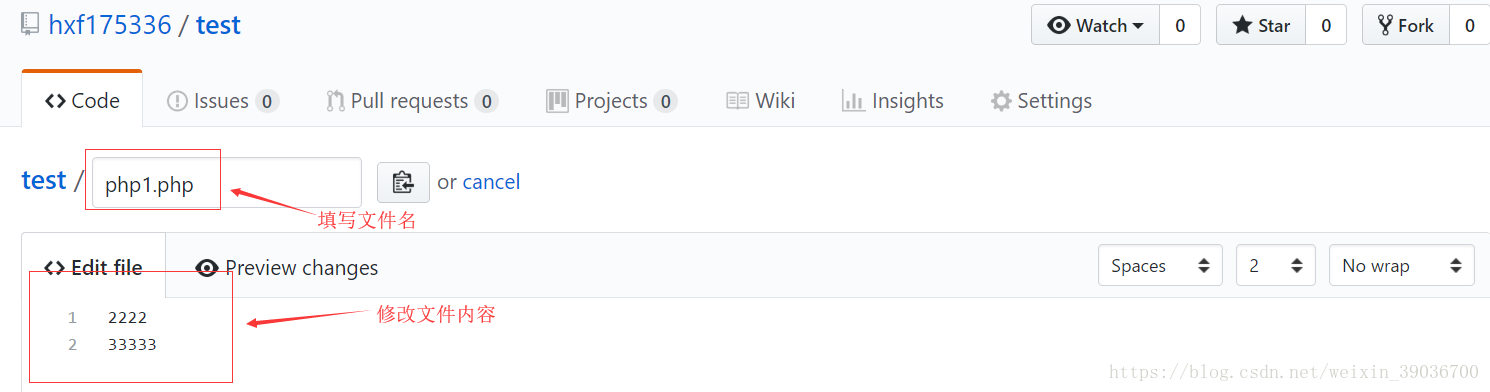
Task: Open the indent size 2 dropdown
Action: tap(1276, 266)
